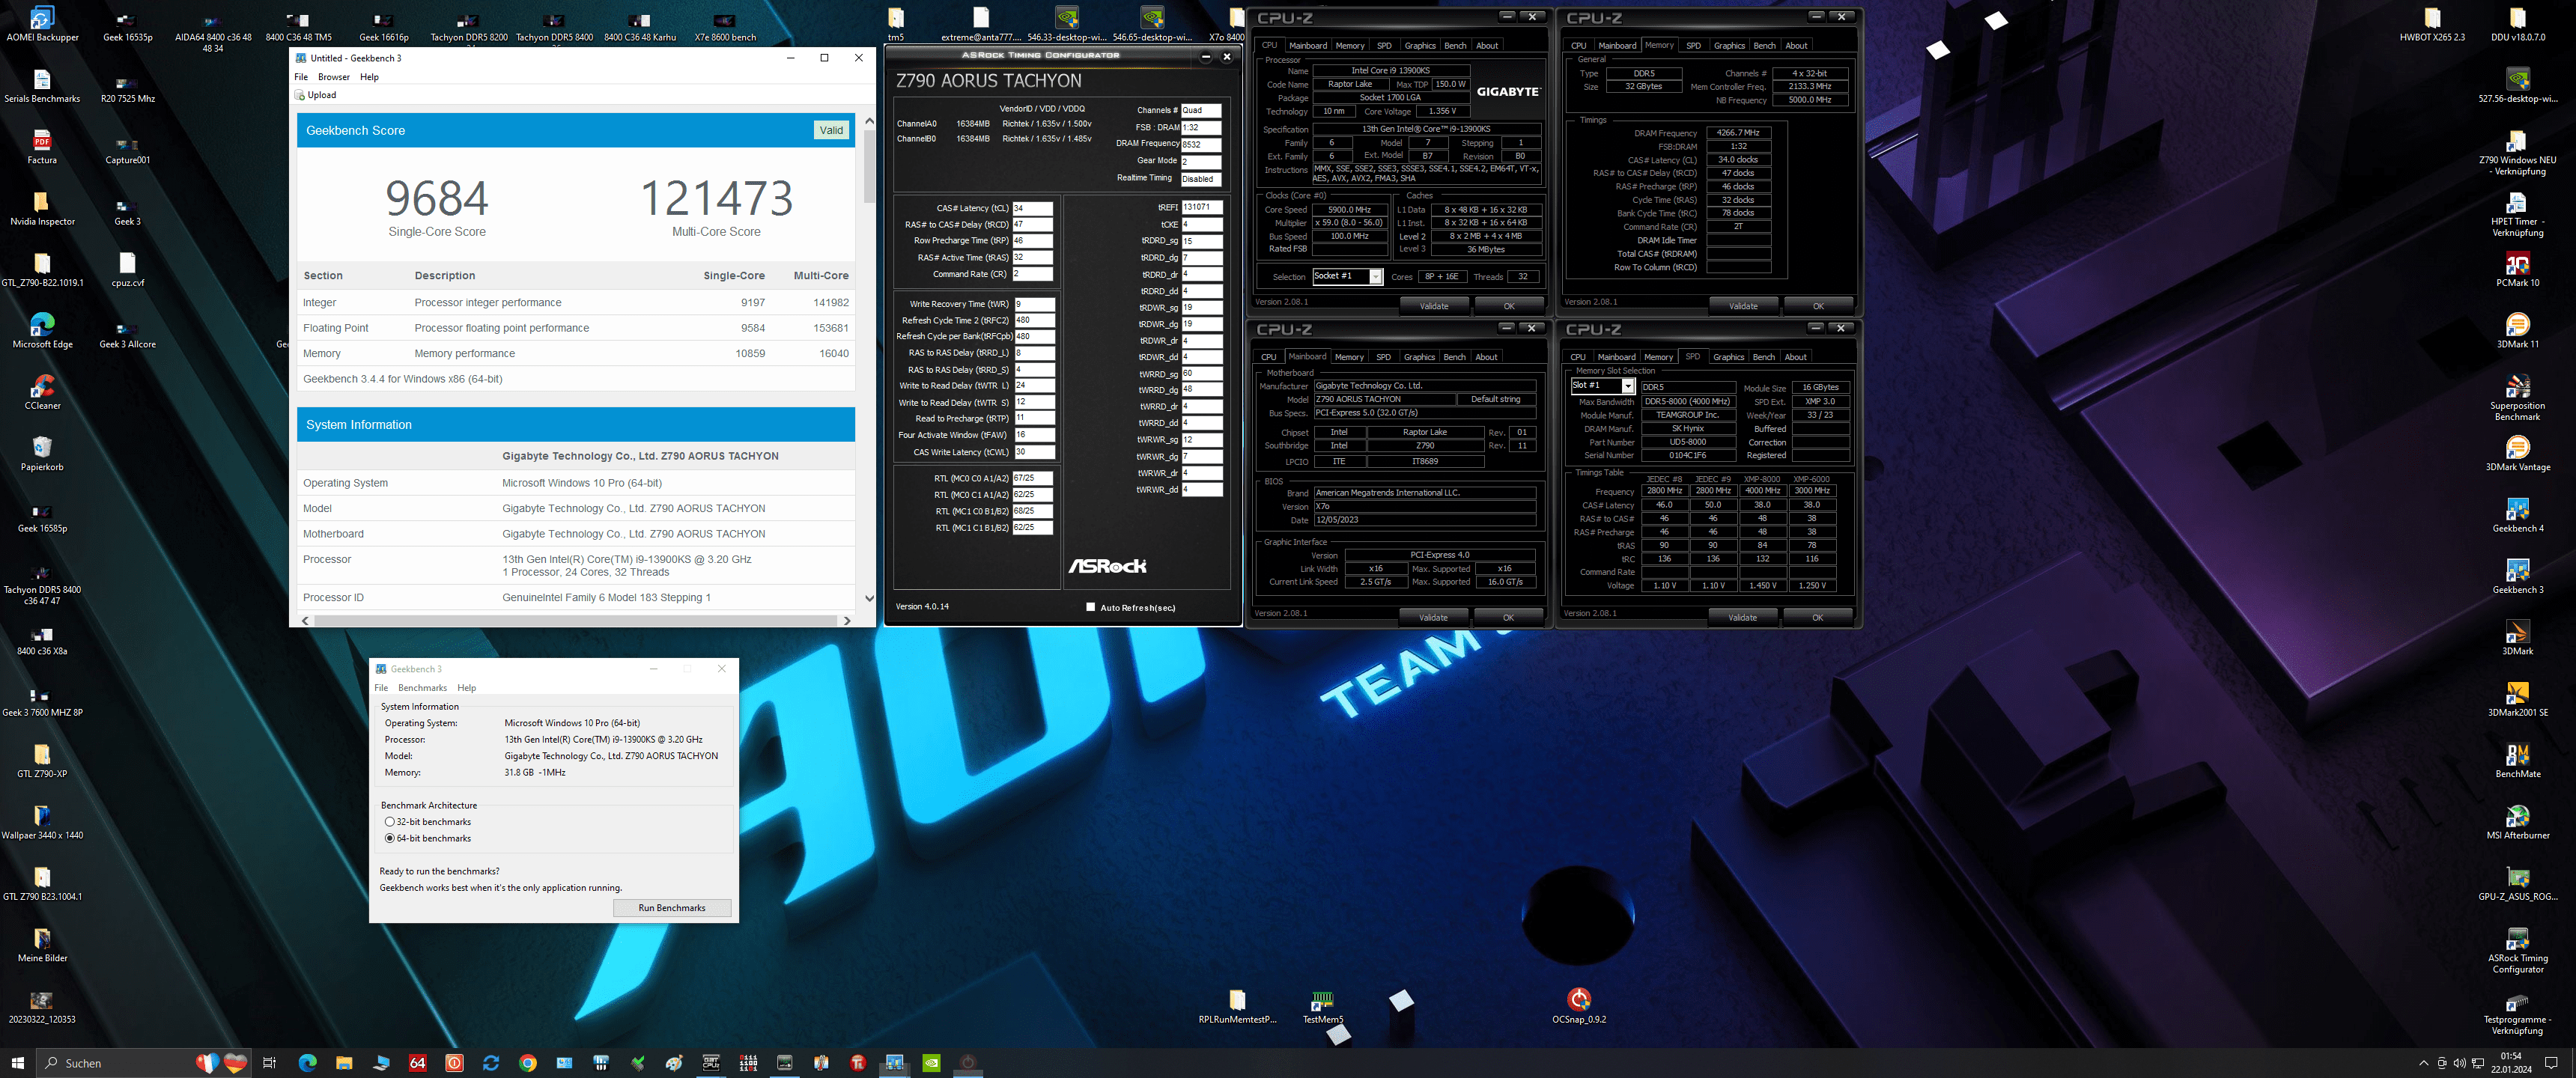Viewport: 2576px width, 1078px height.
Task: Click the scroll-down arrow in Geekbench results
Action: pos(869,598)
